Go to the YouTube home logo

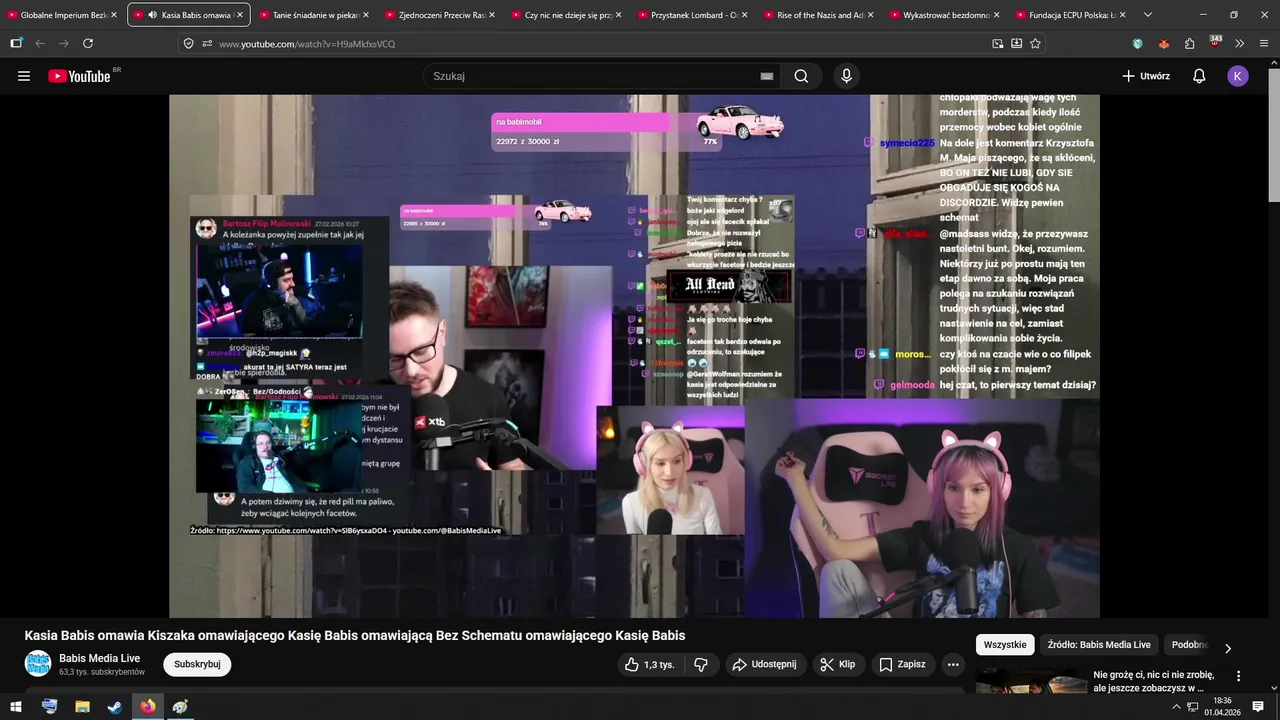pyautogui.click(x=80, y=76)
